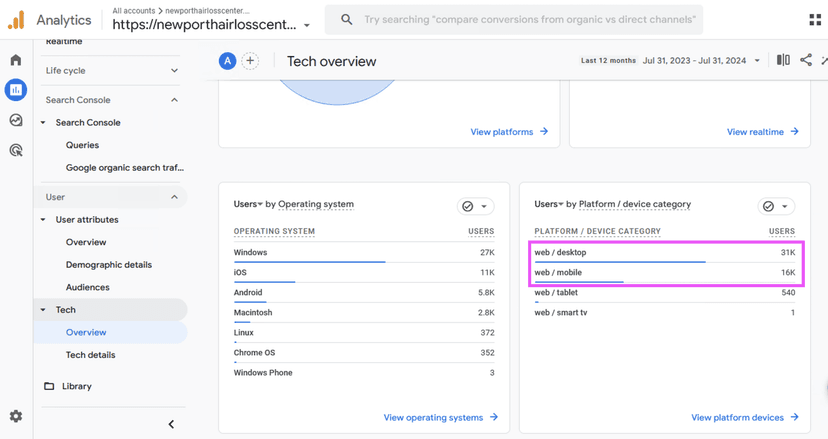
Task: Add a new comparison with plus icon
Action: coord(250,61)
